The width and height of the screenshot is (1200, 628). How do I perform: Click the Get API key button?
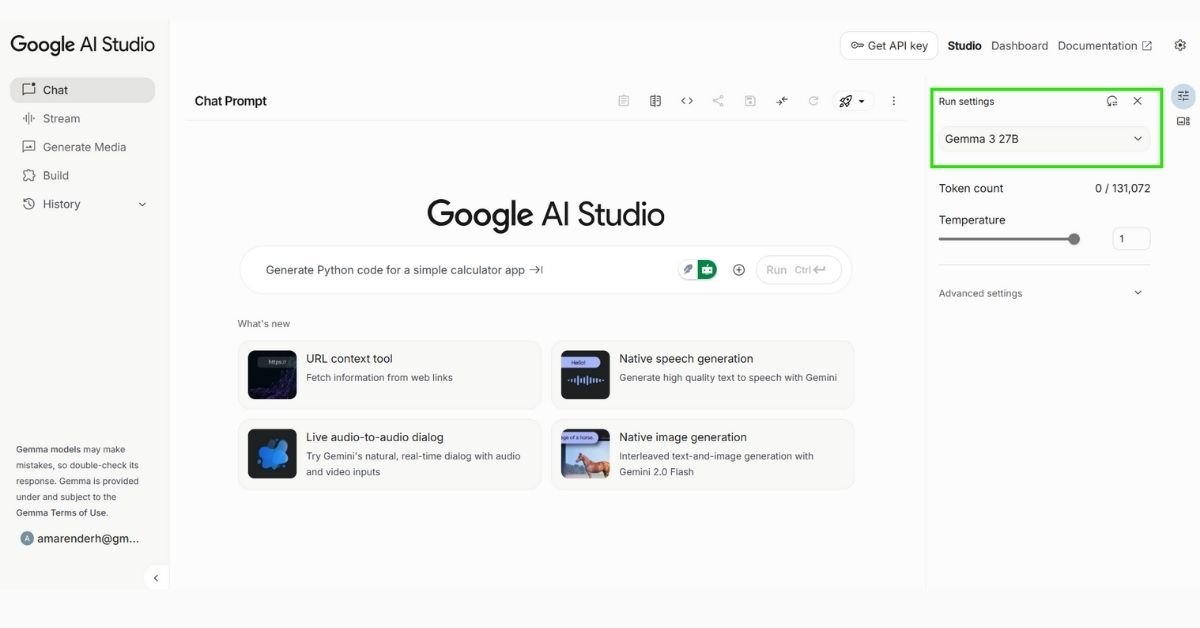[888, 45]
